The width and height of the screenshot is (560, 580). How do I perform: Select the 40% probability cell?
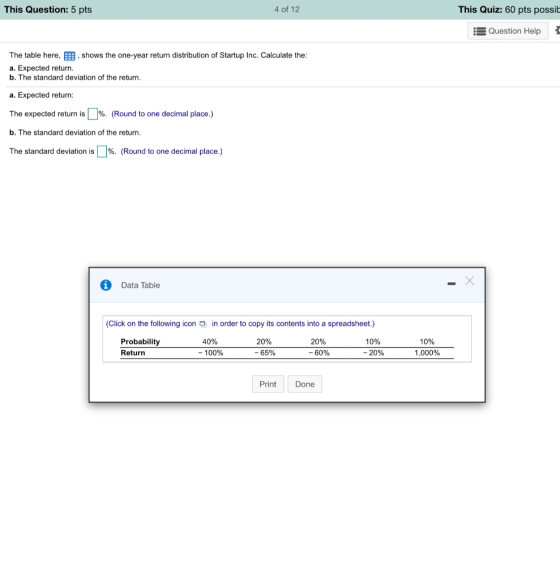210,342
